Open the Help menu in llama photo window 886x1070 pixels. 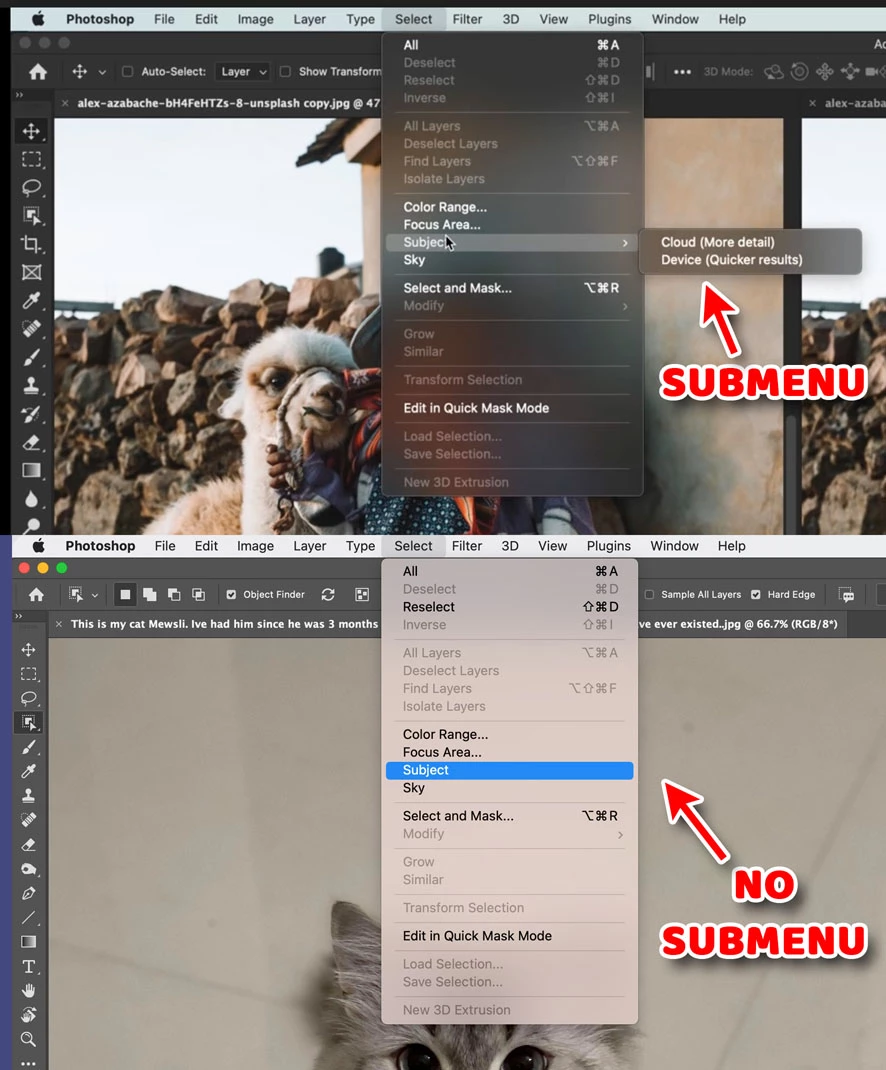click(732, 19)
